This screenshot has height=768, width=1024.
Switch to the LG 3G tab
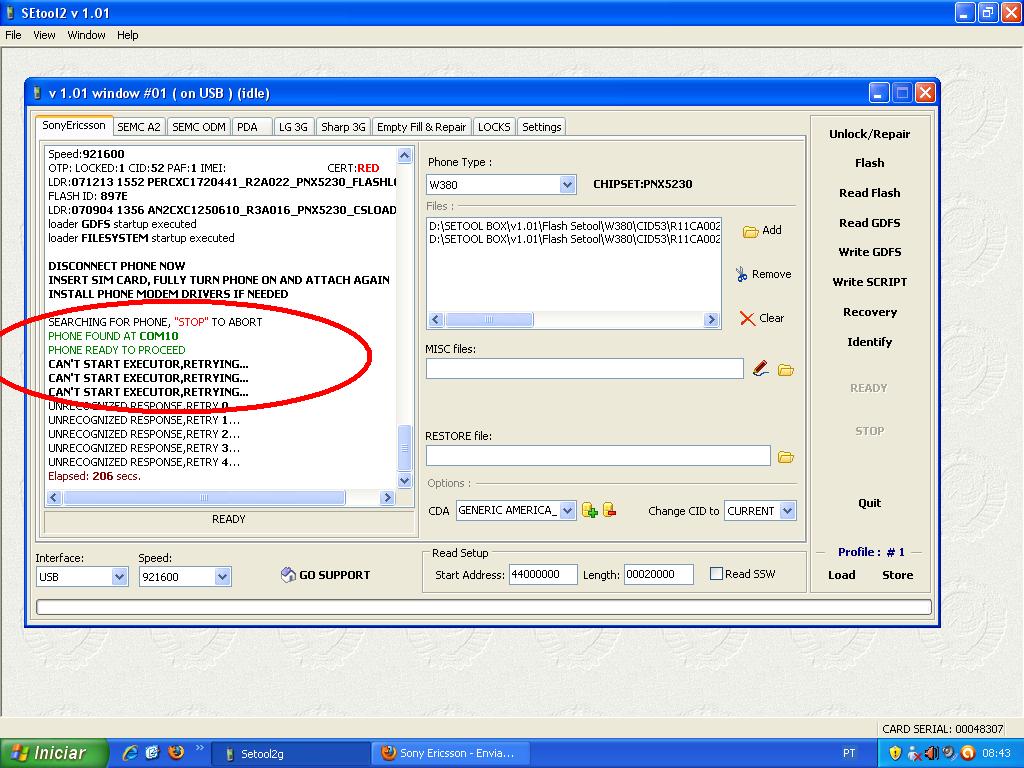(x=293, y=127)
